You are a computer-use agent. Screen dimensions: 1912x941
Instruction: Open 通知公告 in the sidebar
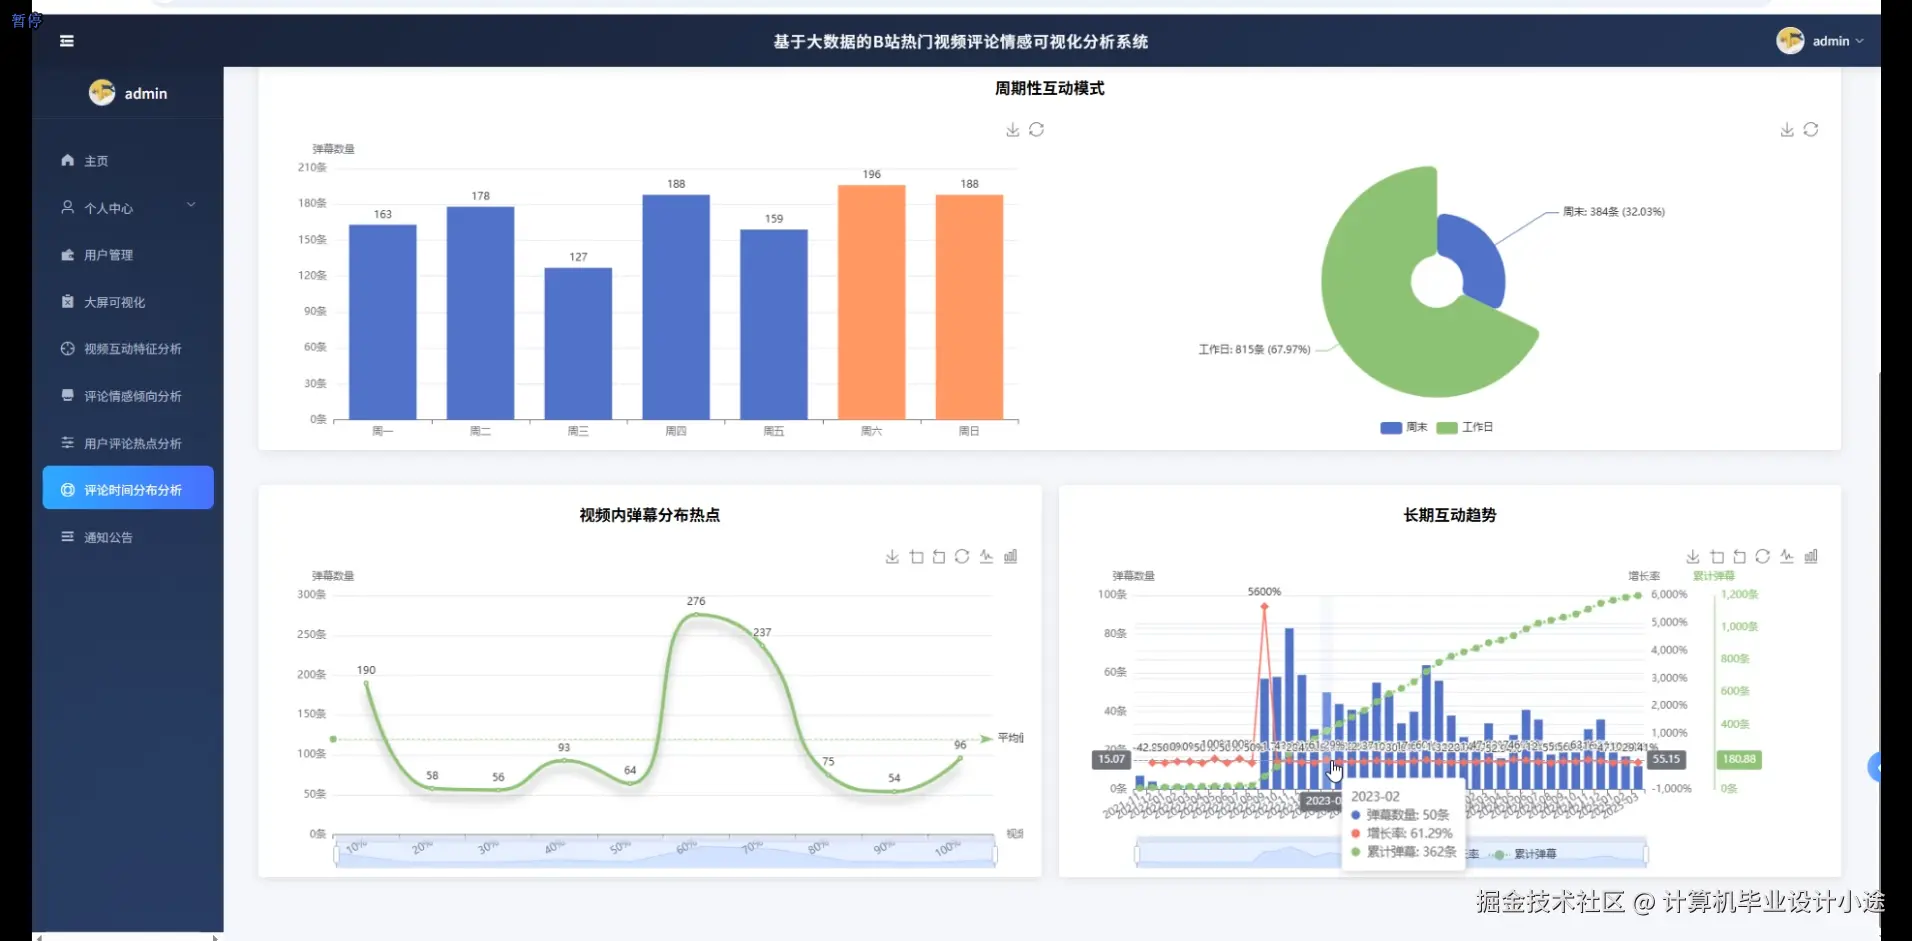128,537
